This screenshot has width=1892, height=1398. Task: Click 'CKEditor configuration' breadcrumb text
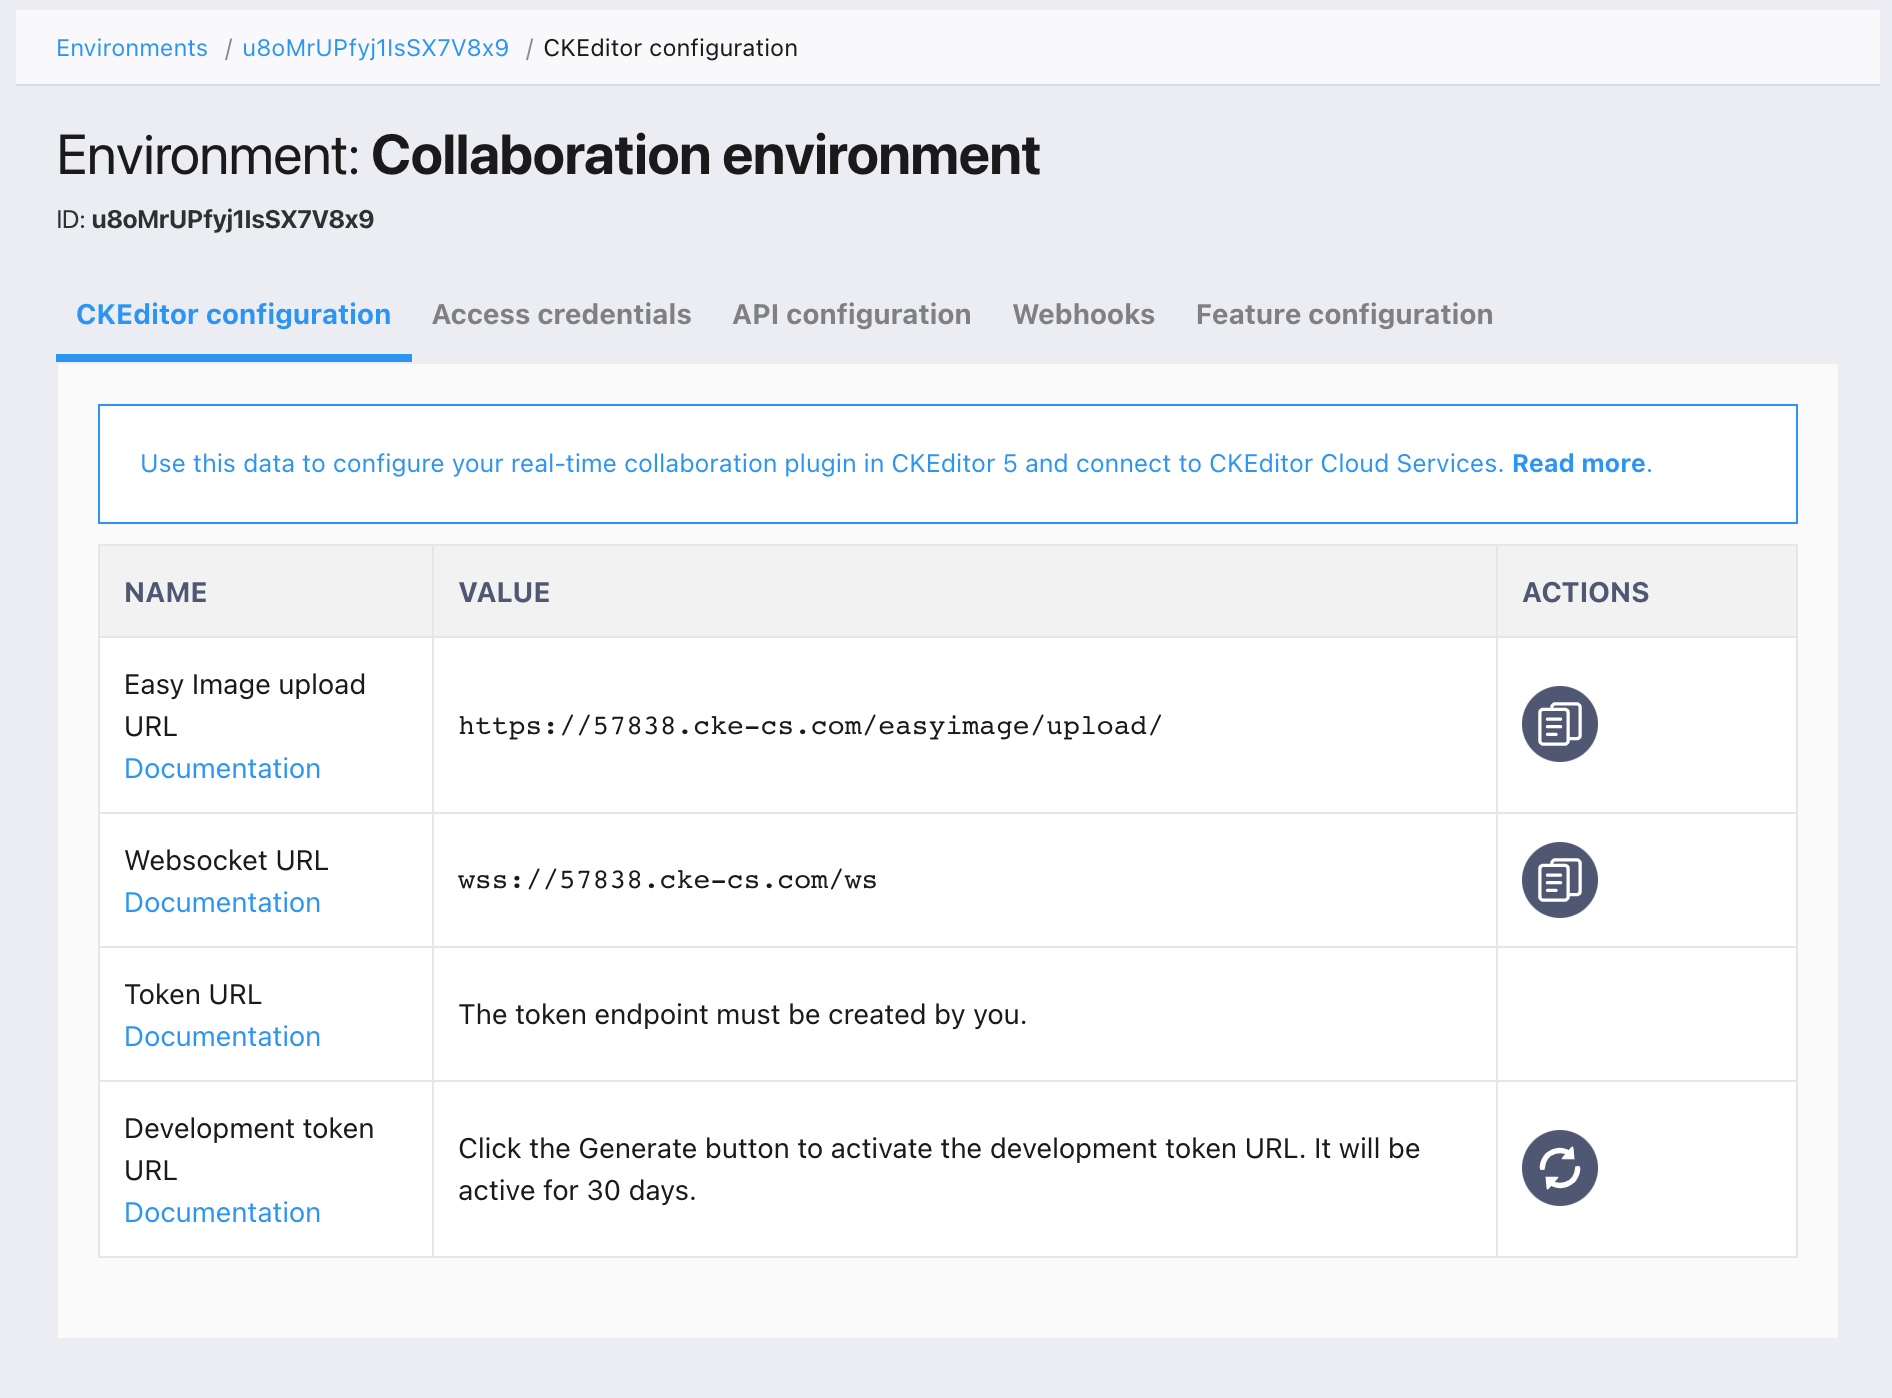click(x=670, y=48)
